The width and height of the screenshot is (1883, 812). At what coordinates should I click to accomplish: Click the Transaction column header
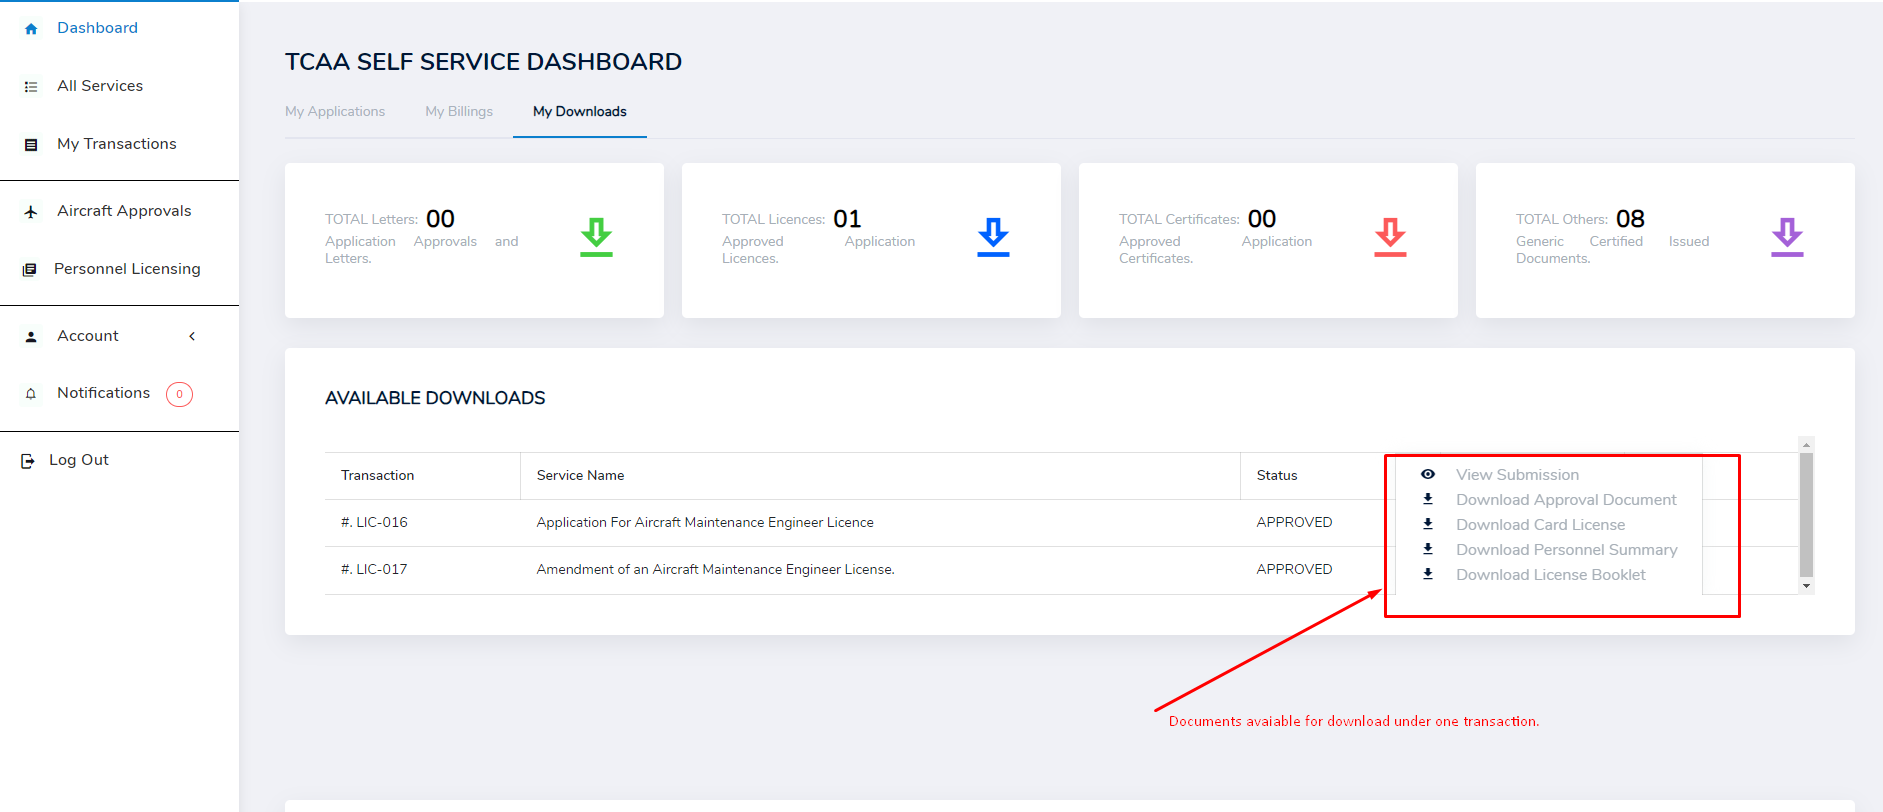[x=377, y=475]
